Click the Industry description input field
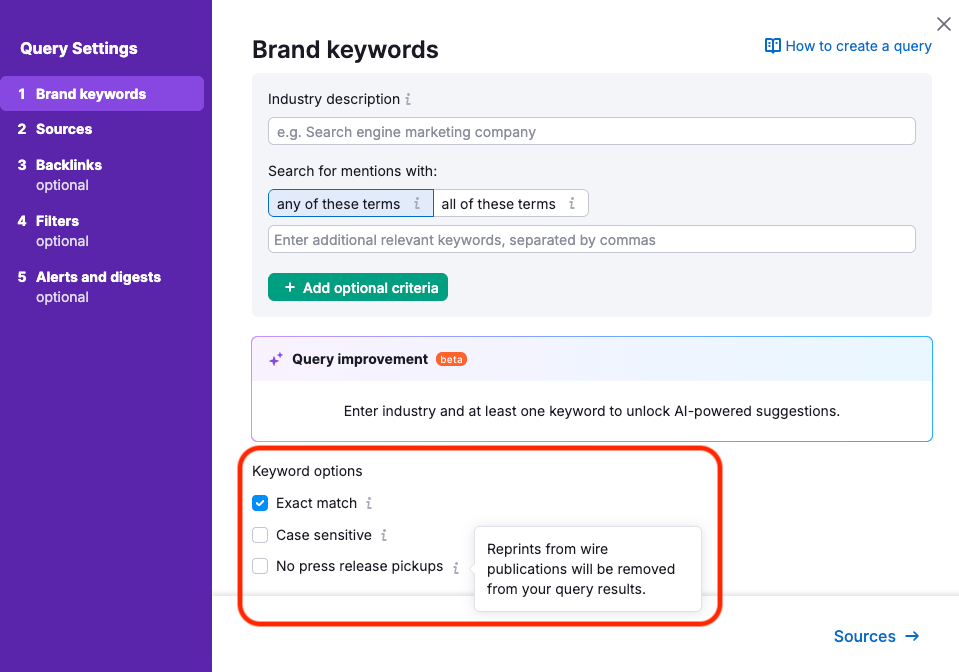 coord(591,132)
